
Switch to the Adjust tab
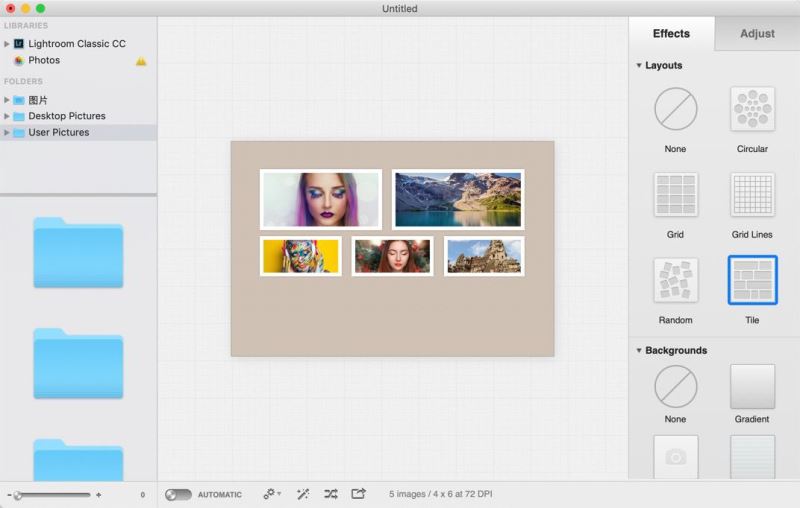coord(757,34)
